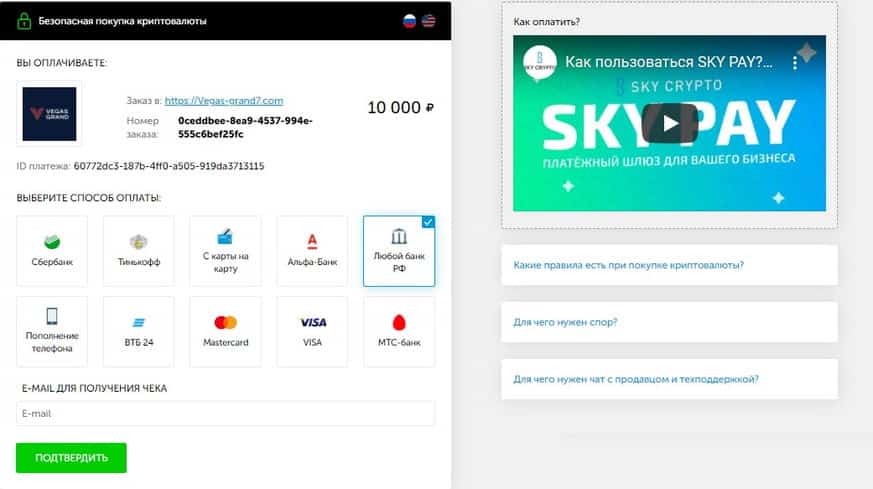
Task: Choose Mastercard payment option
Action: (225, 331)
